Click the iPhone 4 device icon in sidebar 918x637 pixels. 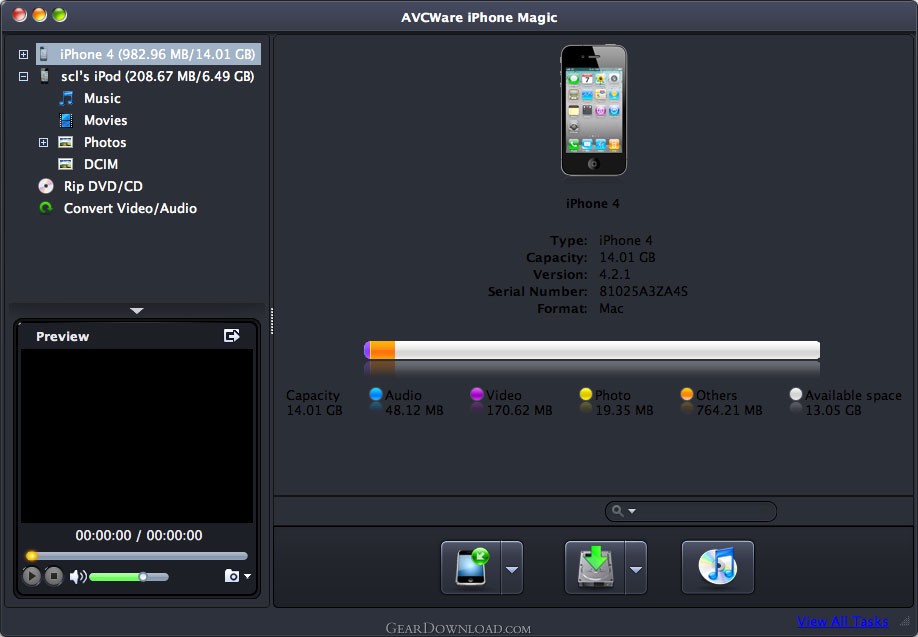[43, 54]
